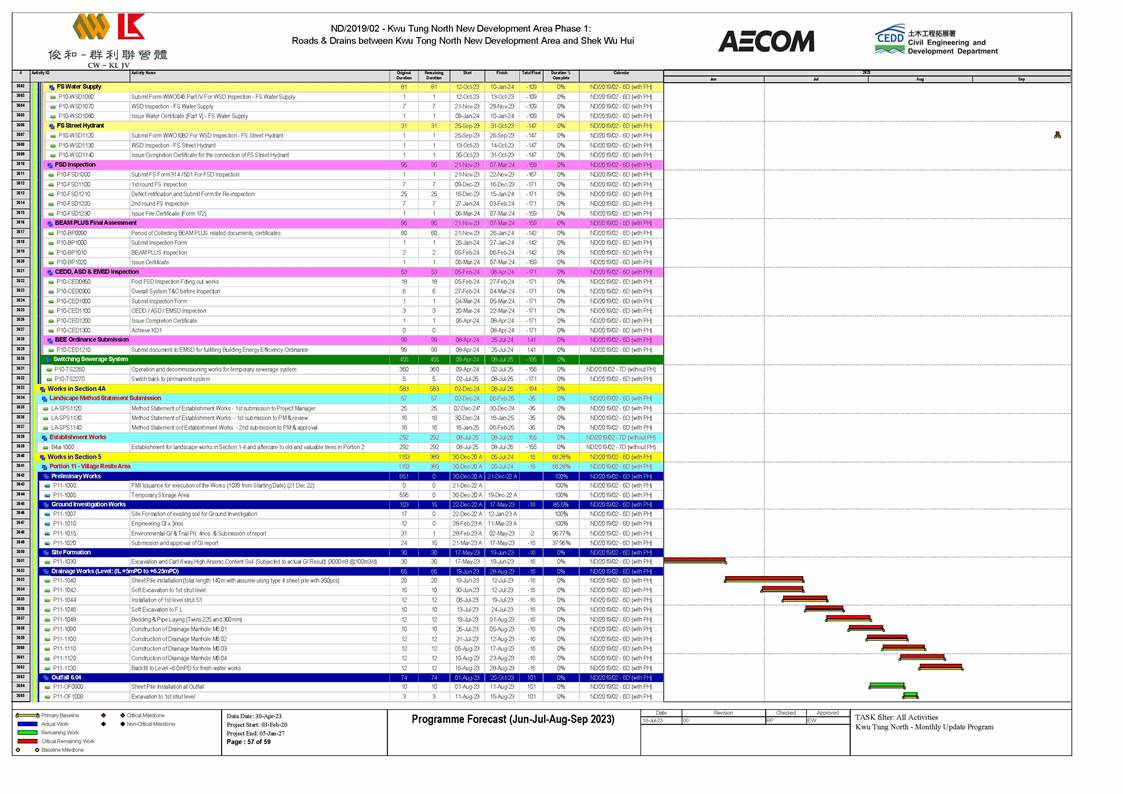Screen dimensions: 1123x794
Task: Click the WBS icon beside Works in Section 4A
Action: click(43, 389)
